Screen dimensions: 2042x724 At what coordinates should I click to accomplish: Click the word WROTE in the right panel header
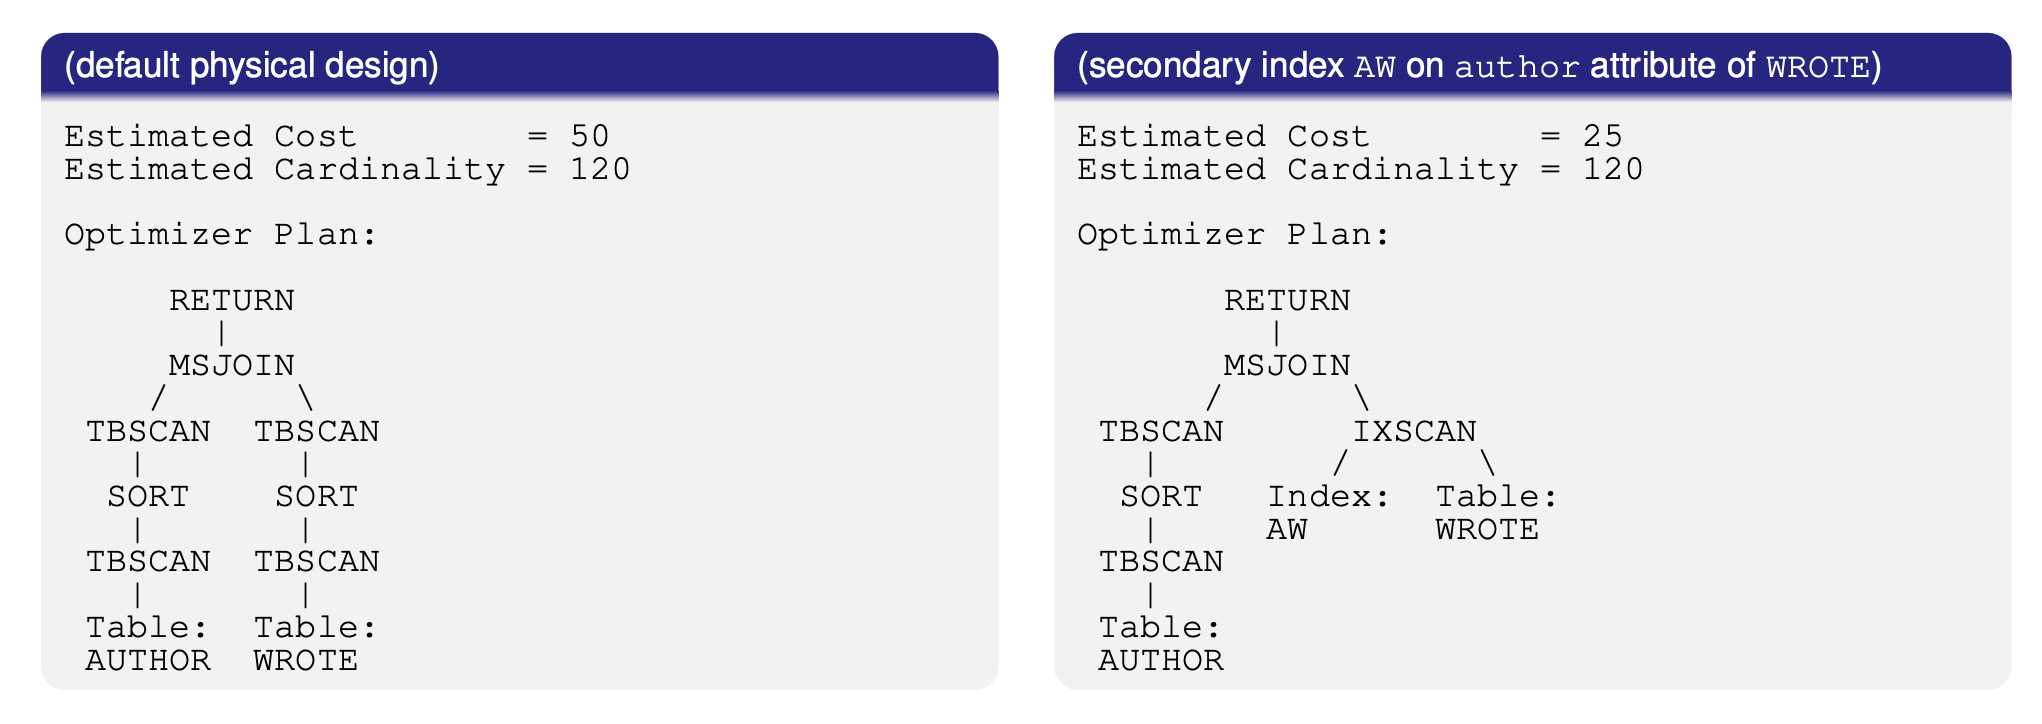click(1817, 67)
